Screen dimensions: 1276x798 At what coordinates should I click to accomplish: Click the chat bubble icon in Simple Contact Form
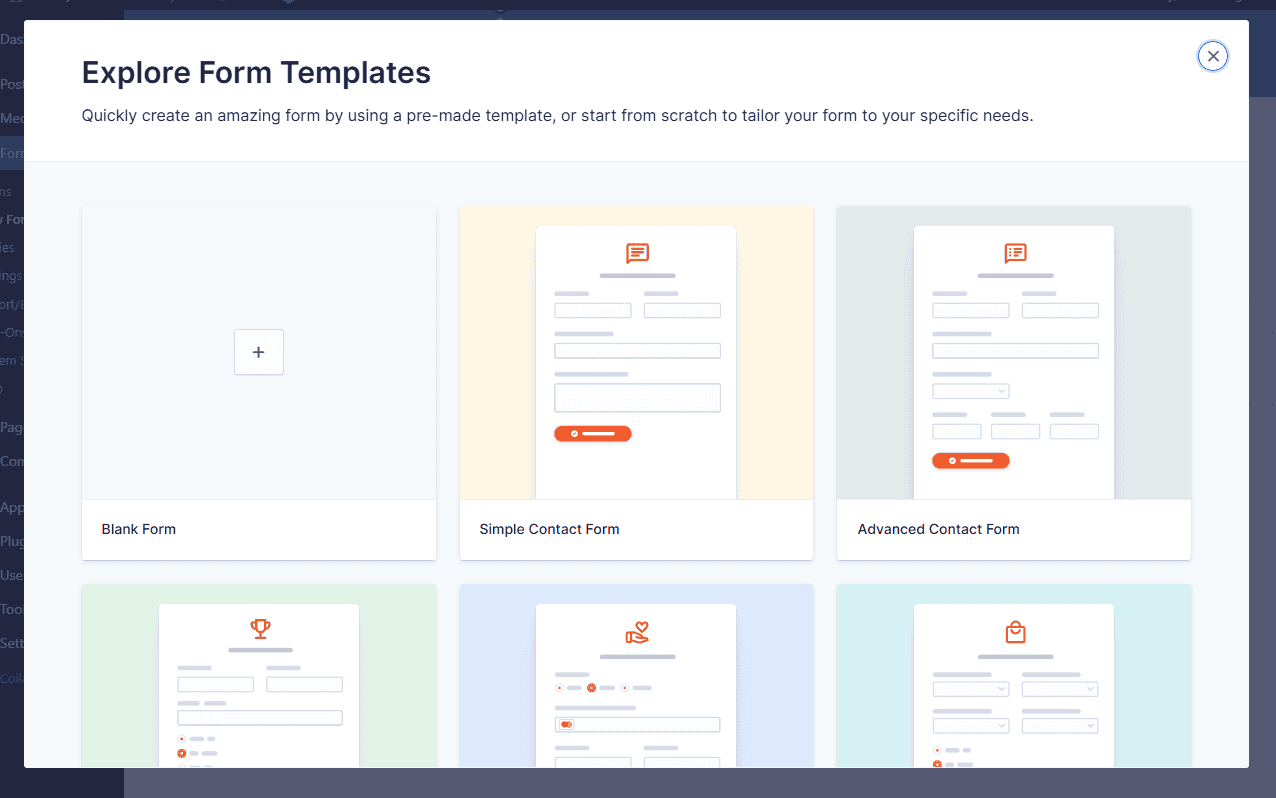coord(637,253)
